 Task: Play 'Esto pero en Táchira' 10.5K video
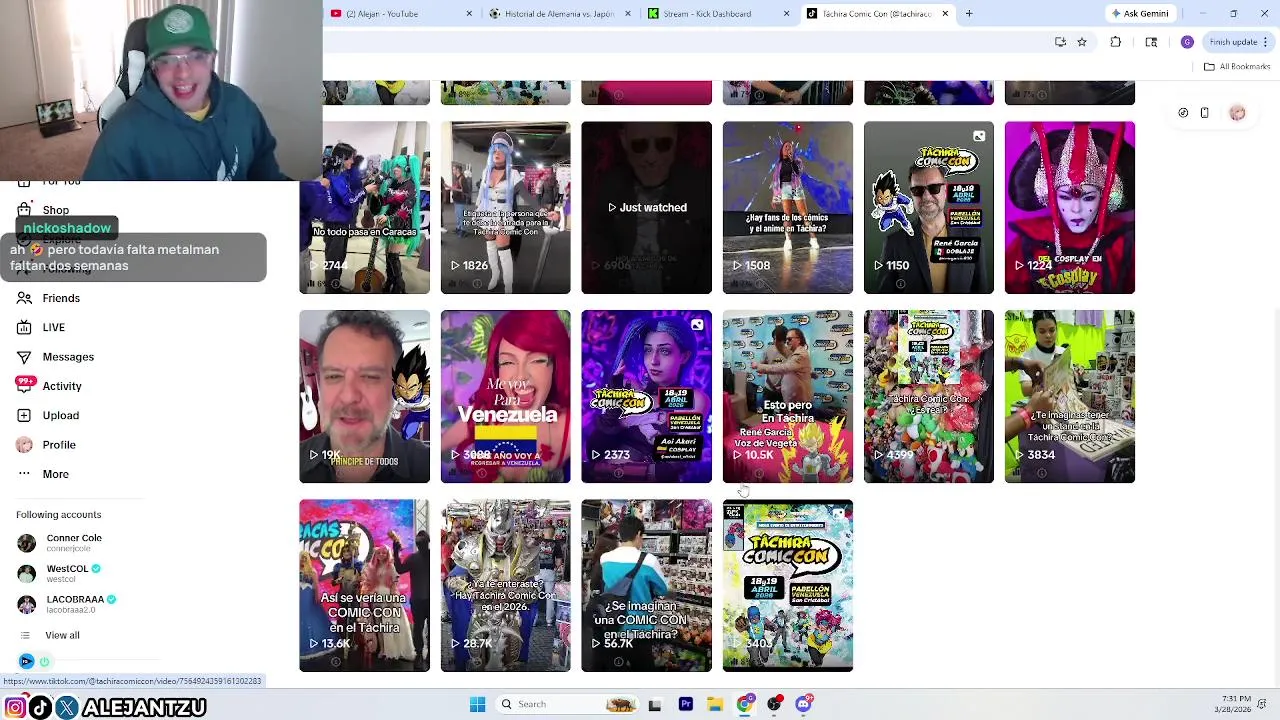tap(788, 397)
